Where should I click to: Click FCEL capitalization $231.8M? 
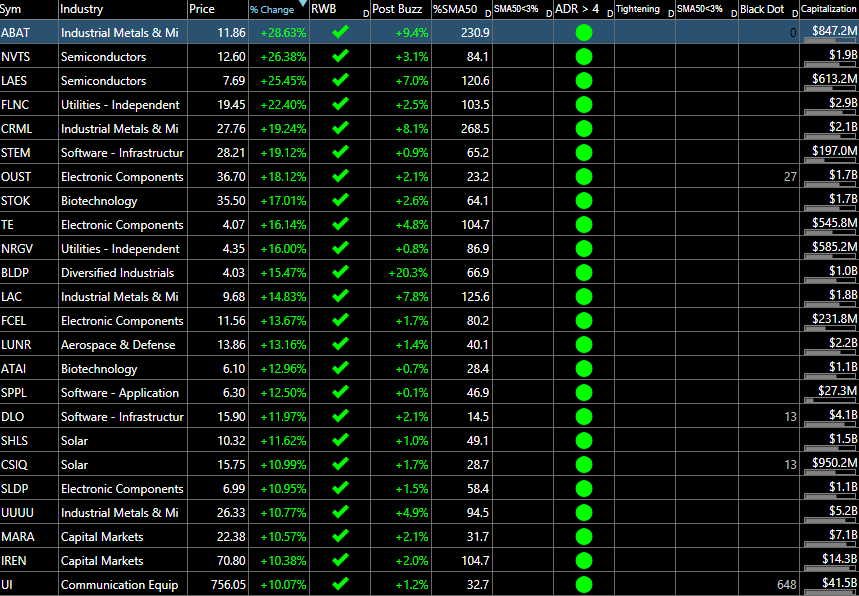834,318
